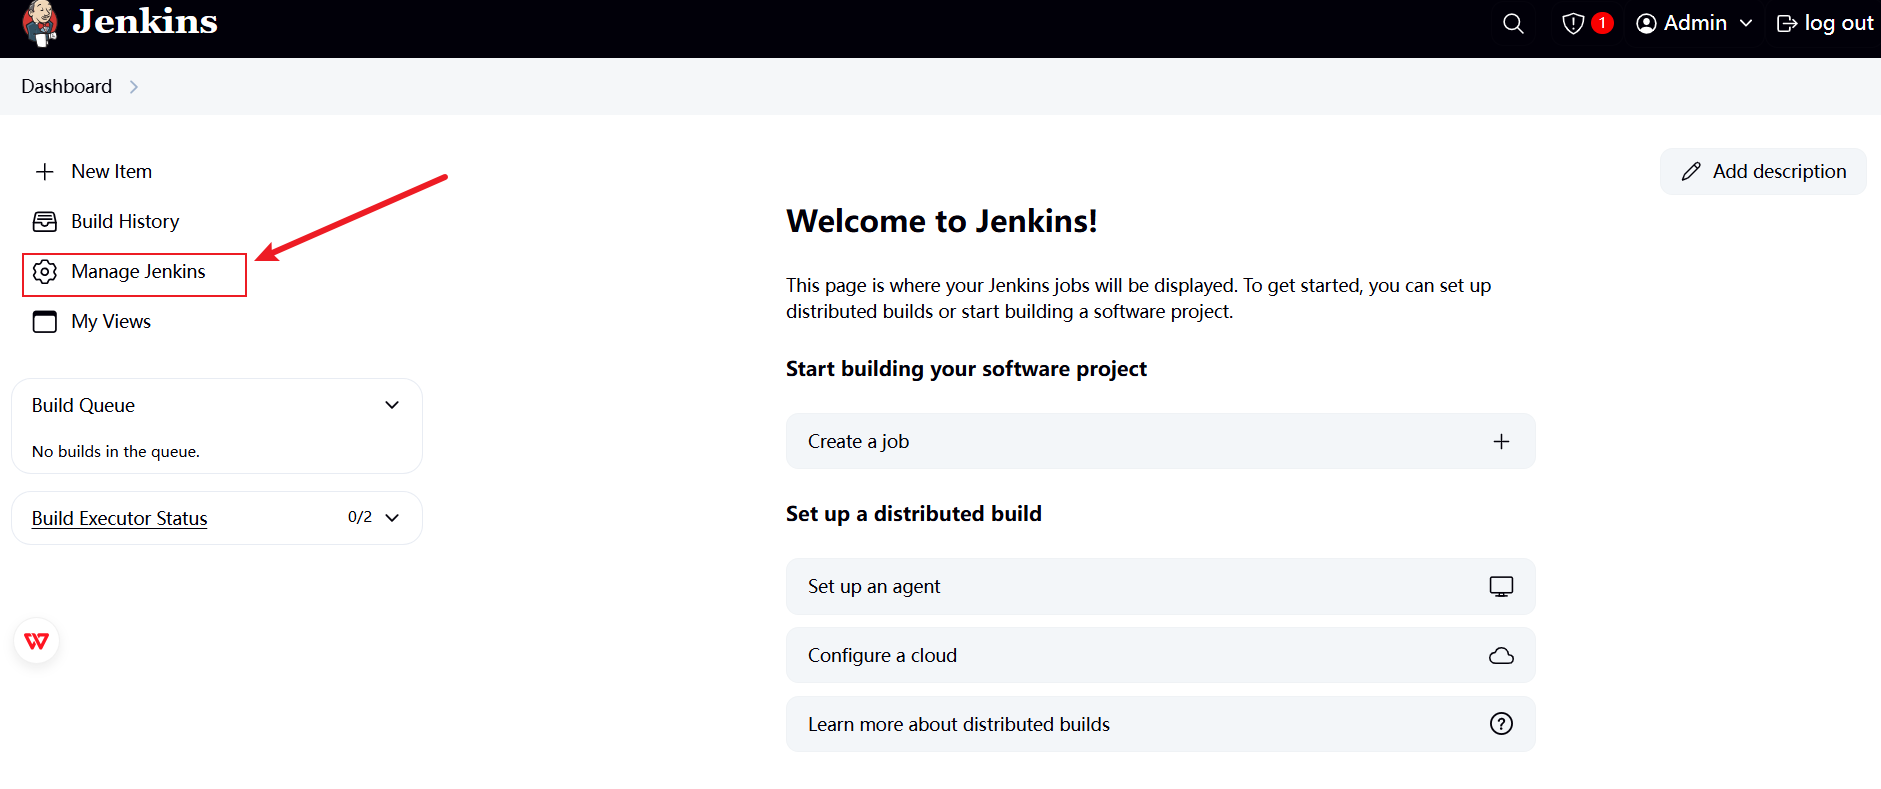1881x789 pixels.
Task: Click the Add description button
Action: click(x=1763, y=171)
